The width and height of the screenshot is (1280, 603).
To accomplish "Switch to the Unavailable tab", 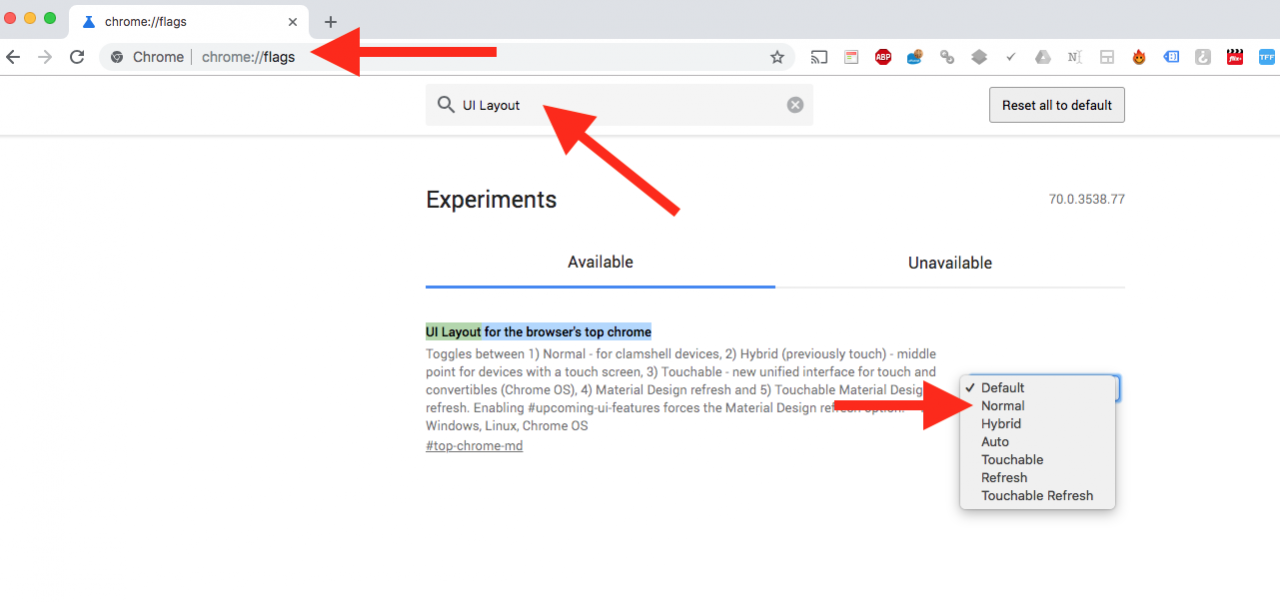I will click(x=950, y=263).
